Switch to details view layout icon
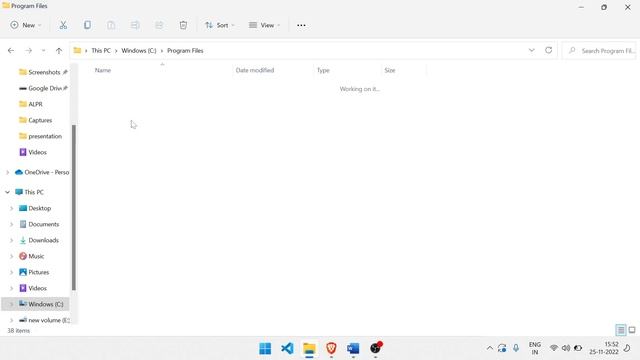The width and height of the screenshot is (640, 360). [x=621, y=330]
